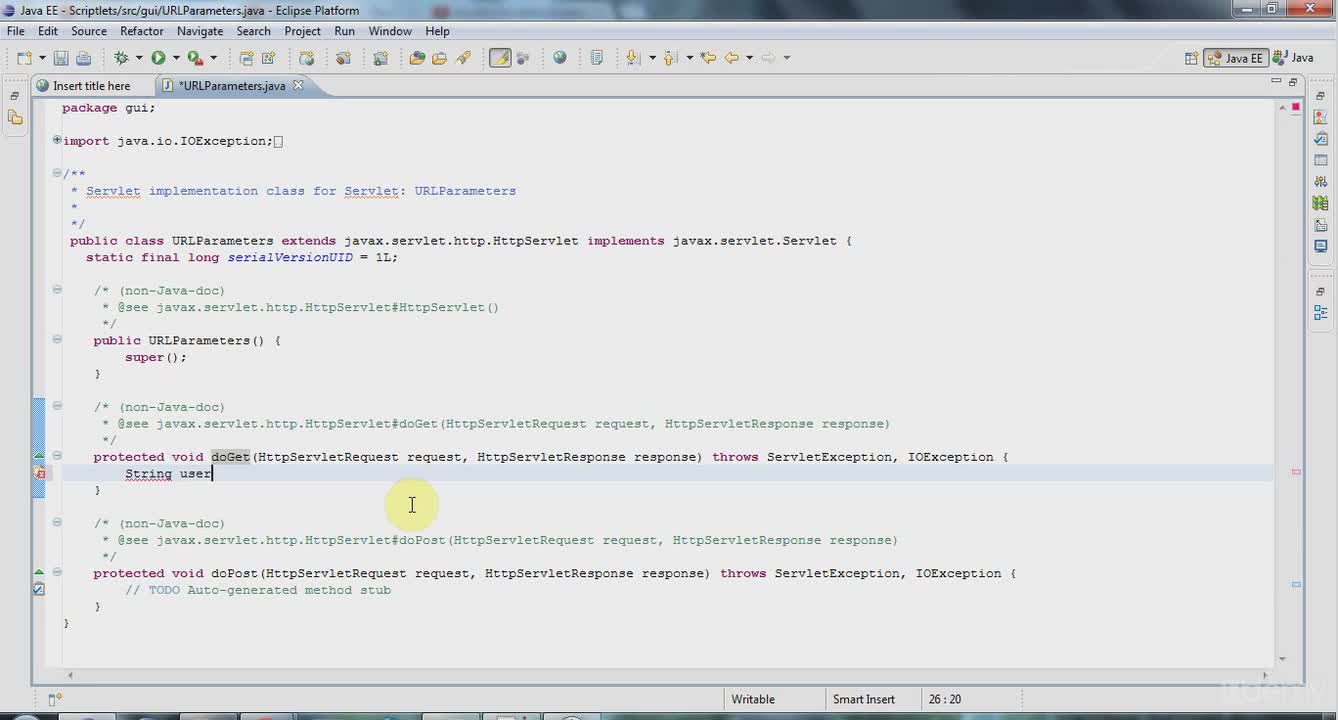The height and width of the screenshot is (720, 1338).
Task: Switch to the Java EE perspective
Action: click(1236, 58)
